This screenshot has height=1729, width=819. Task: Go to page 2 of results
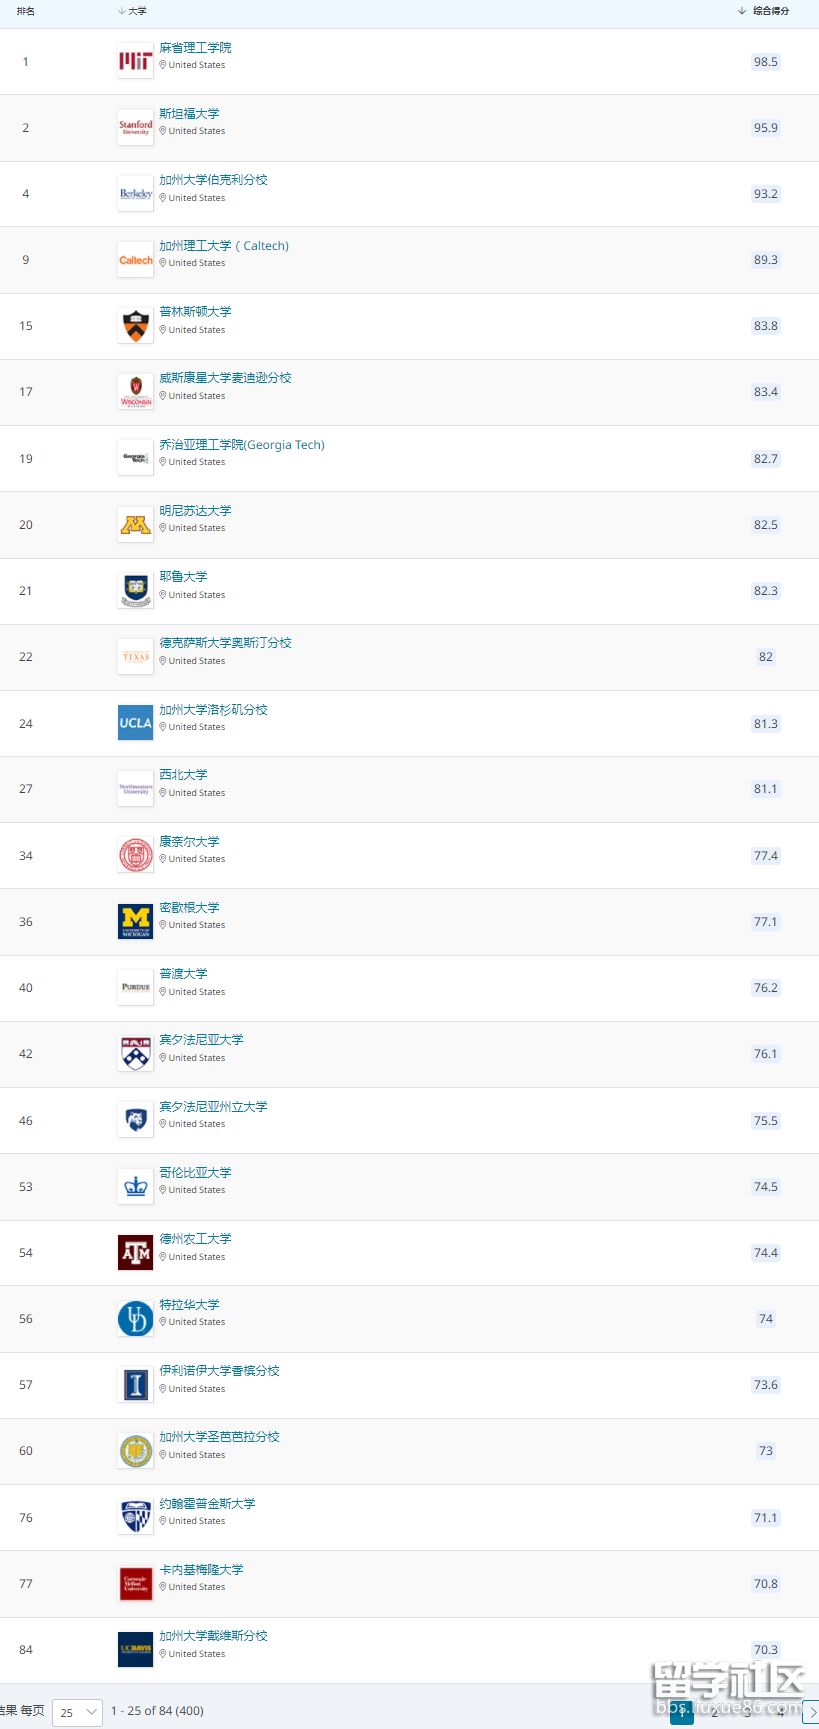tap(714, 1713)
